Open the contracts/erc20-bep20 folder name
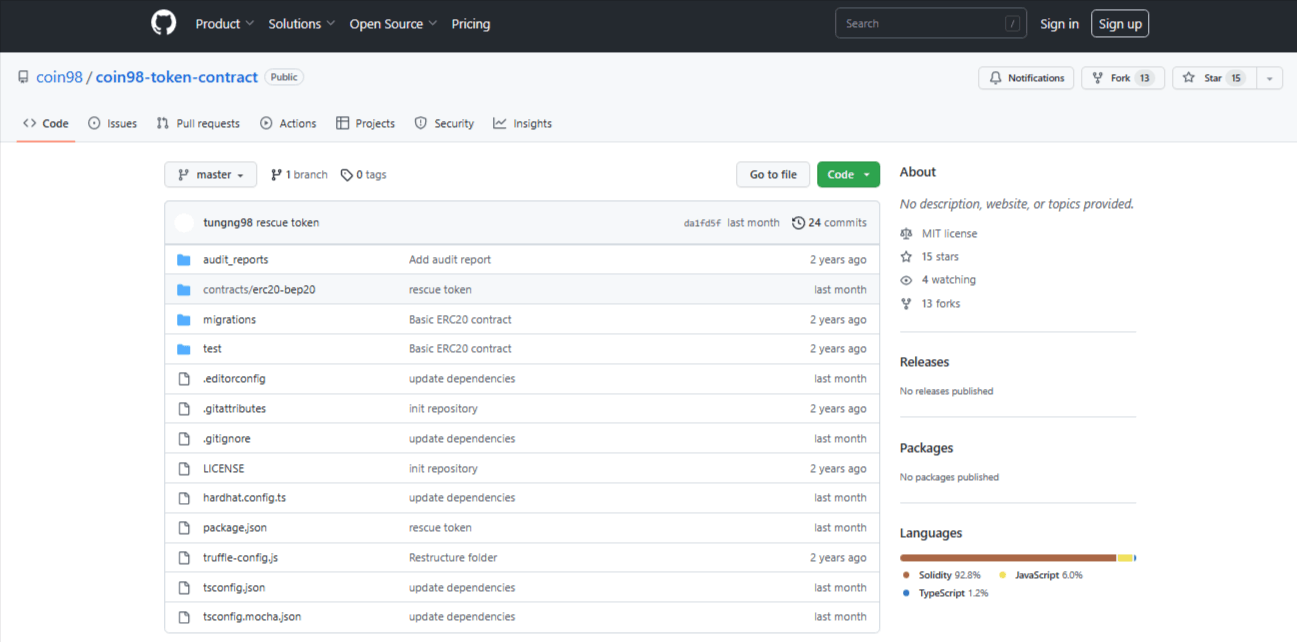 click(x=259, y=290)
